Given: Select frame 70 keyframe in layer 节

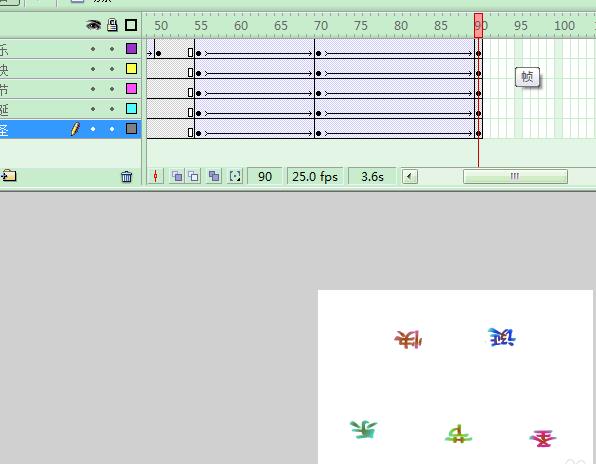Looking at the screenshot, I should [x=319, y=93].
